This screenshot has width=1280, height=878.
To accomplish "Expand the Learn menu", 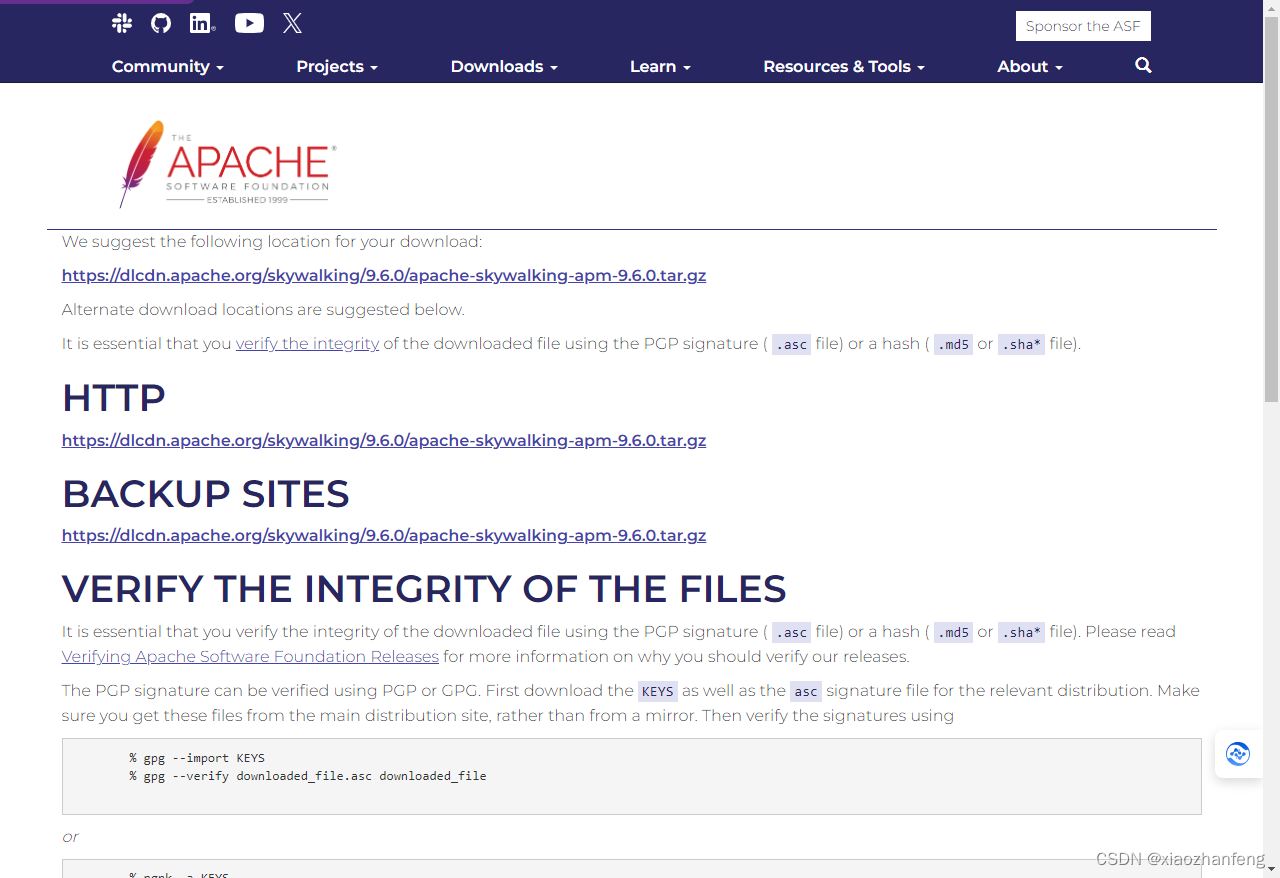I will 660,67.
